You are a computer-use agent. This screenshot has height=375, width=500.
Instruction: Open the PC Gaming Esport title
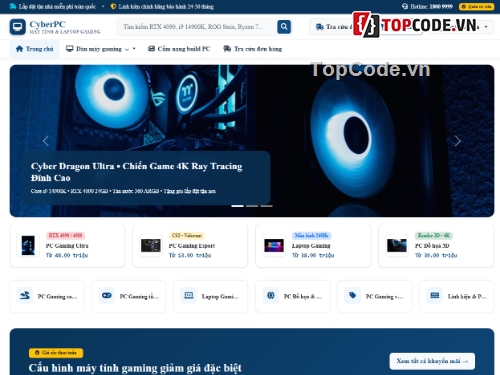(192, 246)
